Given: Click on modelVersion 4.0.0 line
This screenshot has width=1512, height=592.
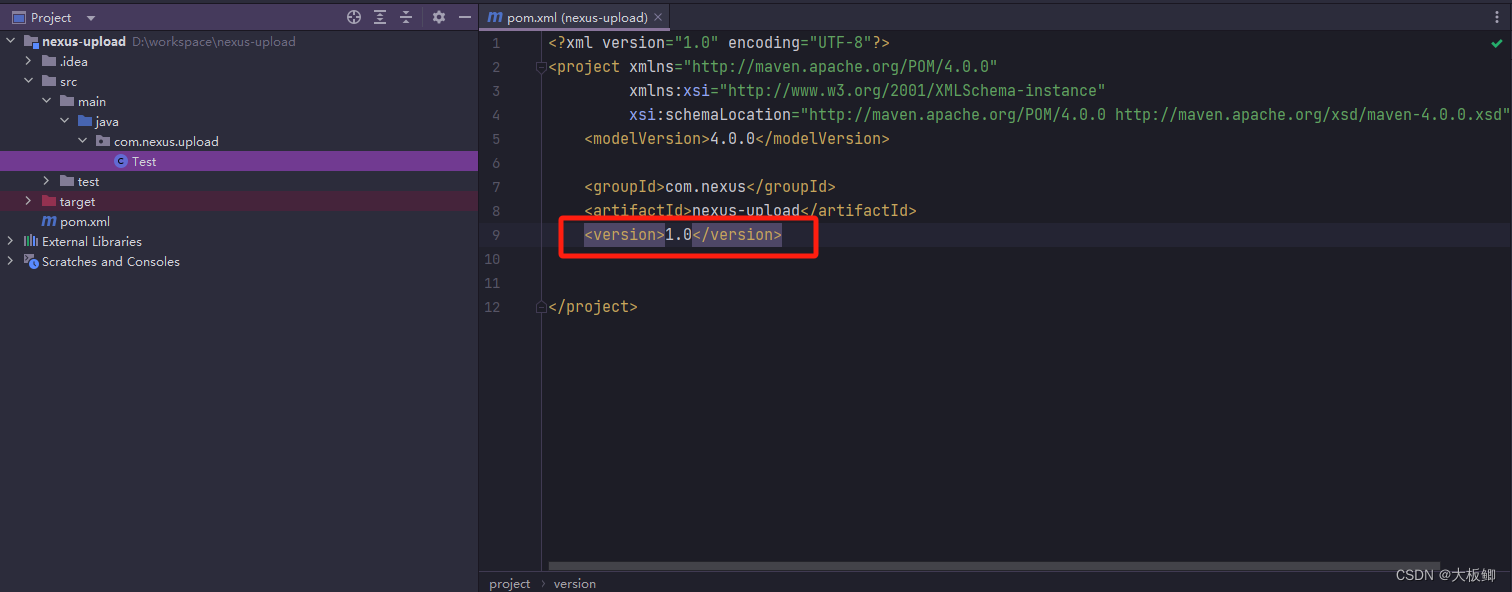Looking at the screenshot, I should tap(737, 139).
